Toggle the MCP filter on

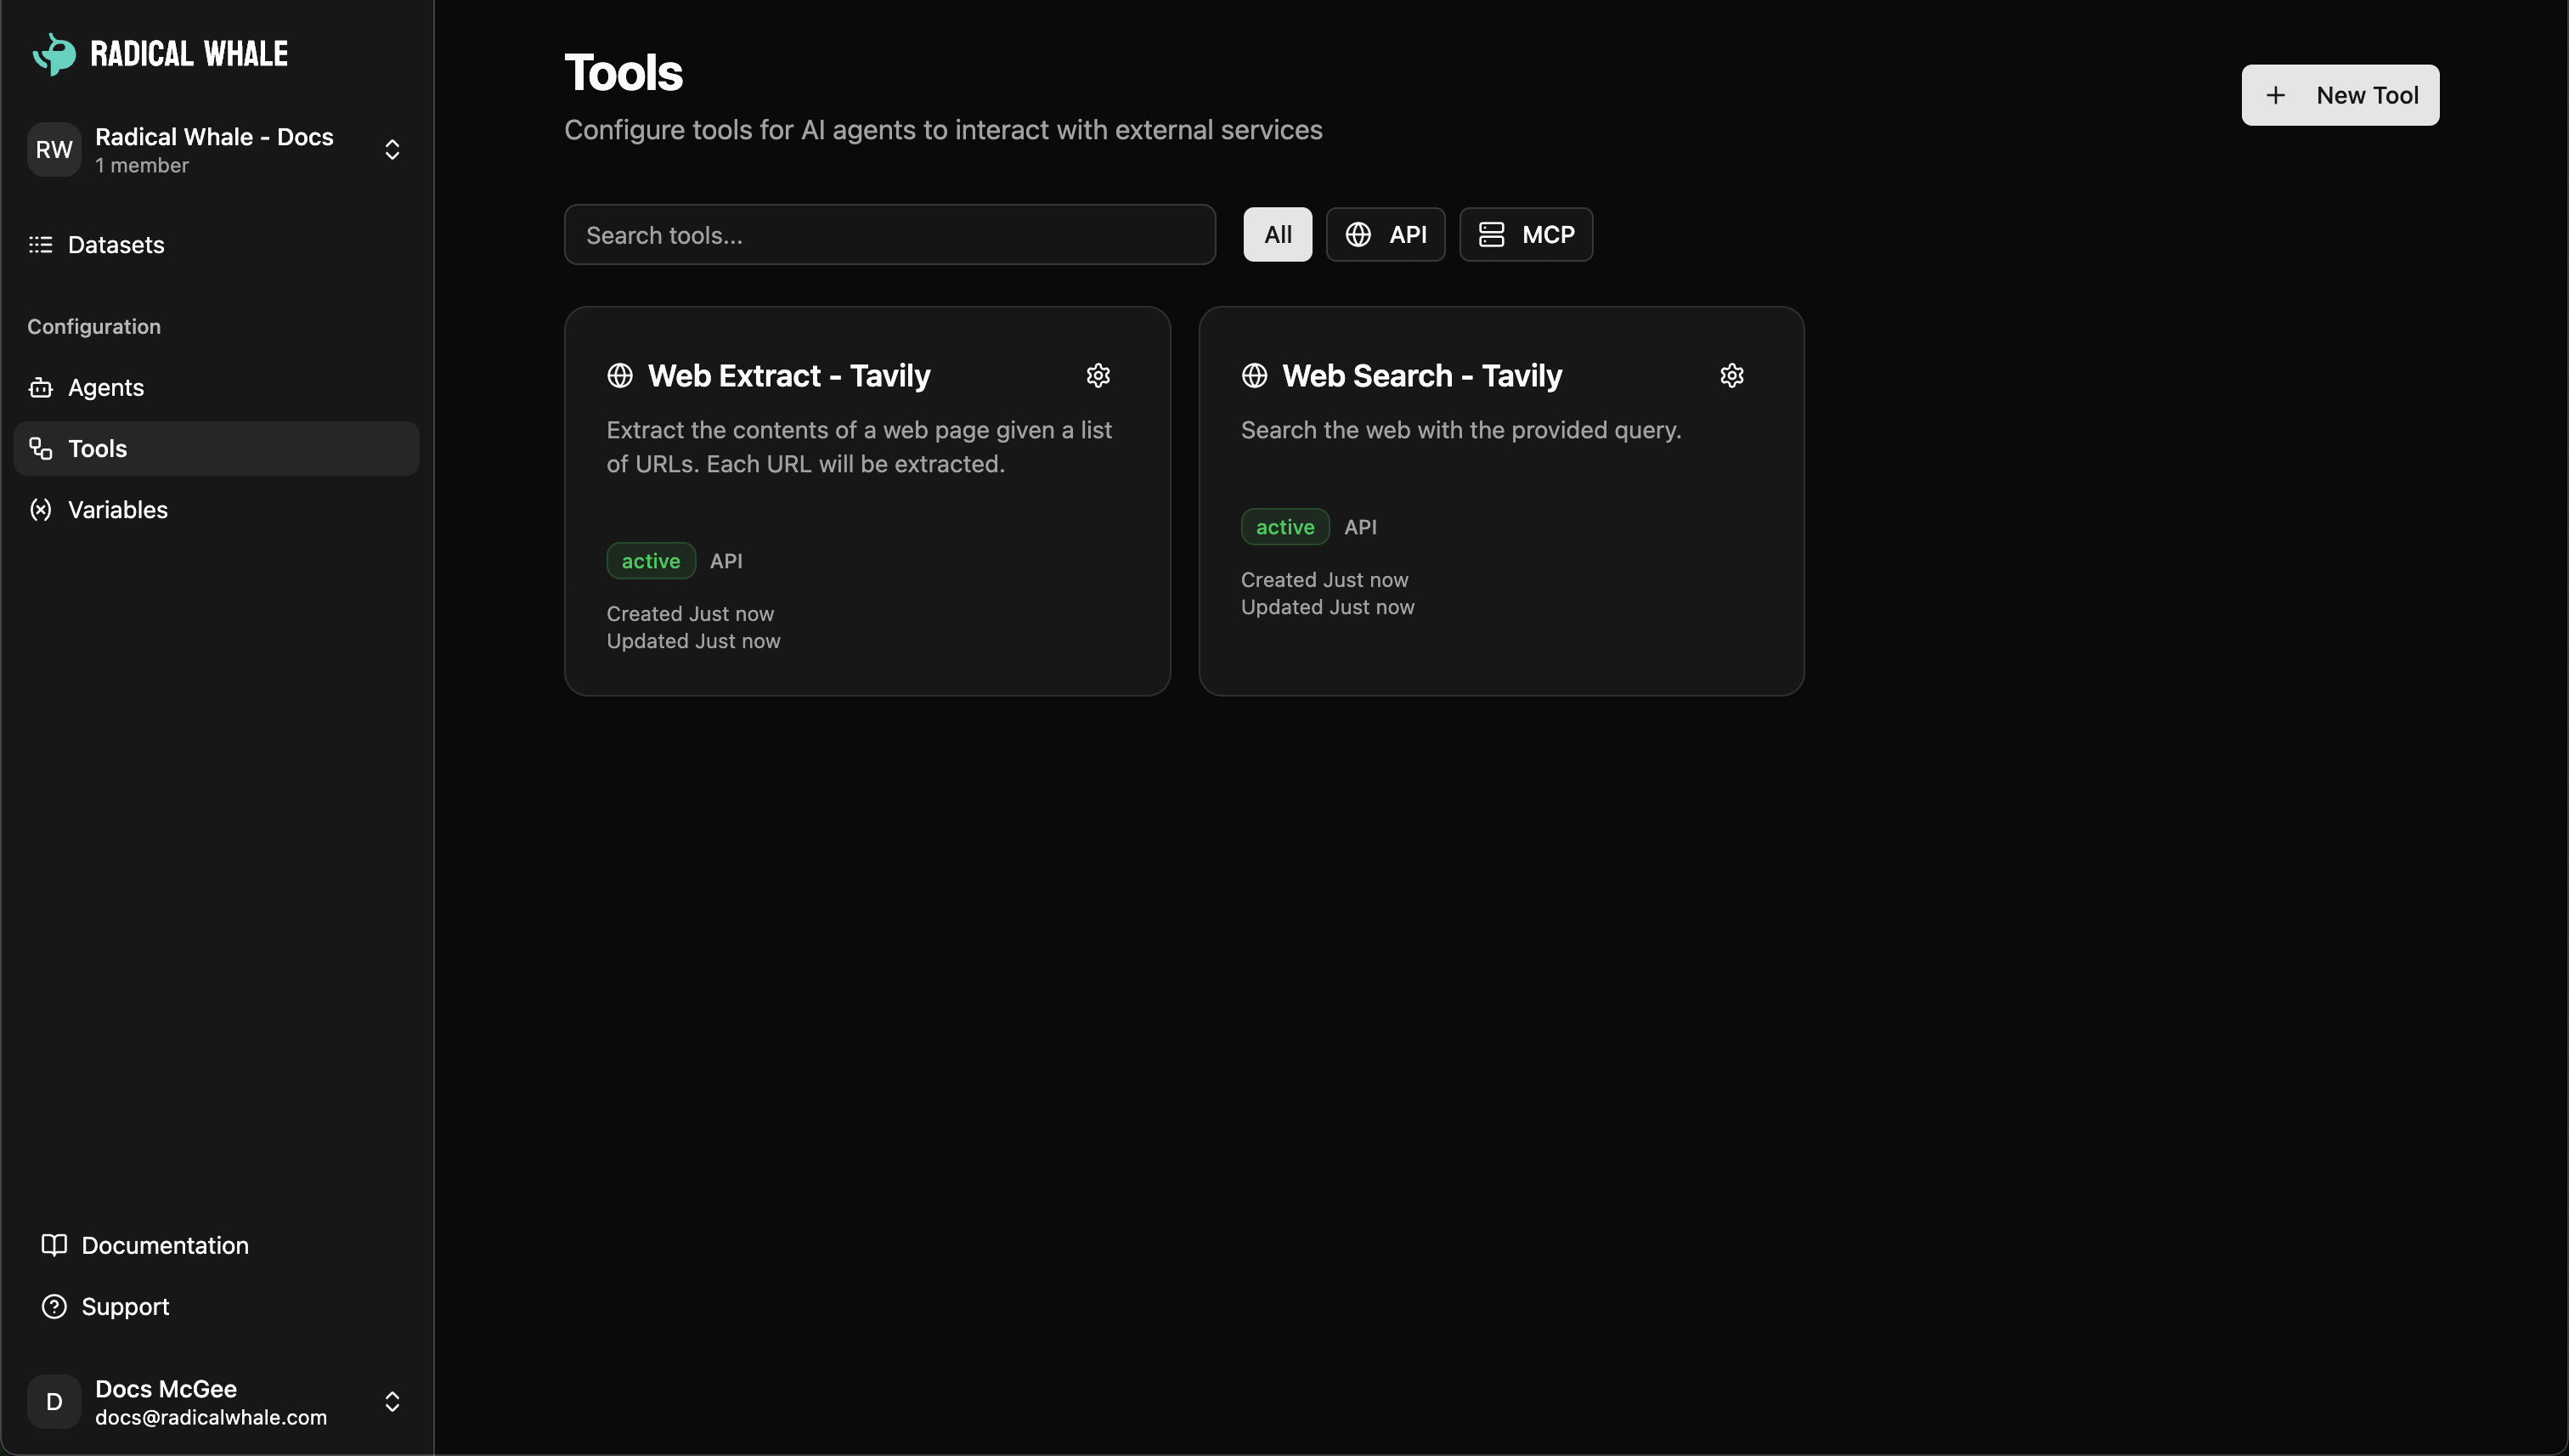tap(1525, 234)
